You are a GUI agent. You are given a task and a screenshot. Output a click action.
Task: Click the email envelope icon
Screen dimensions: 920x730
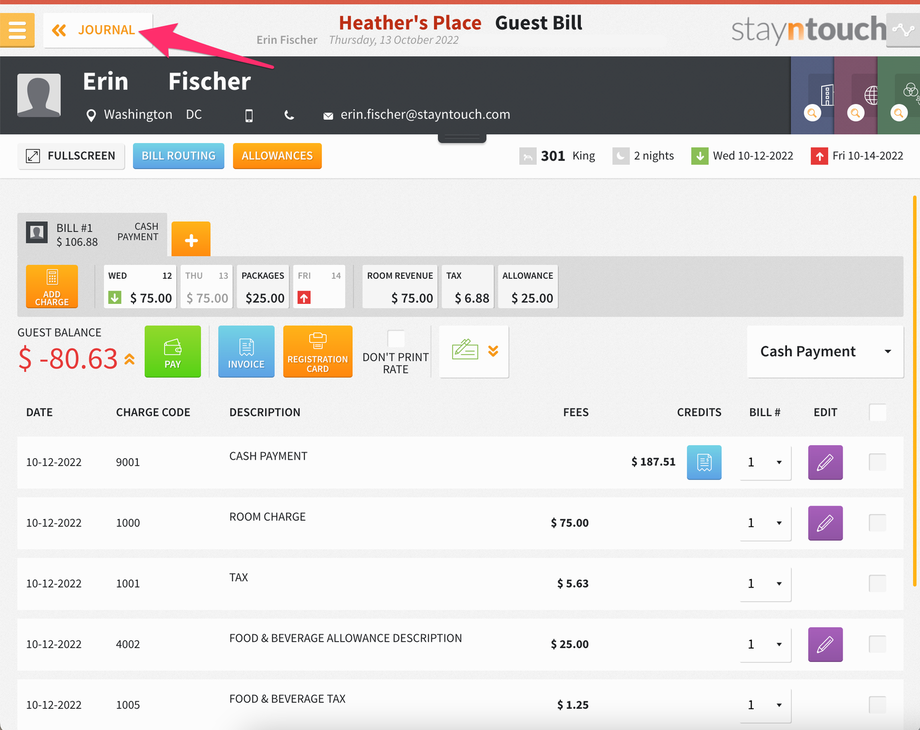tap(328, 116)
